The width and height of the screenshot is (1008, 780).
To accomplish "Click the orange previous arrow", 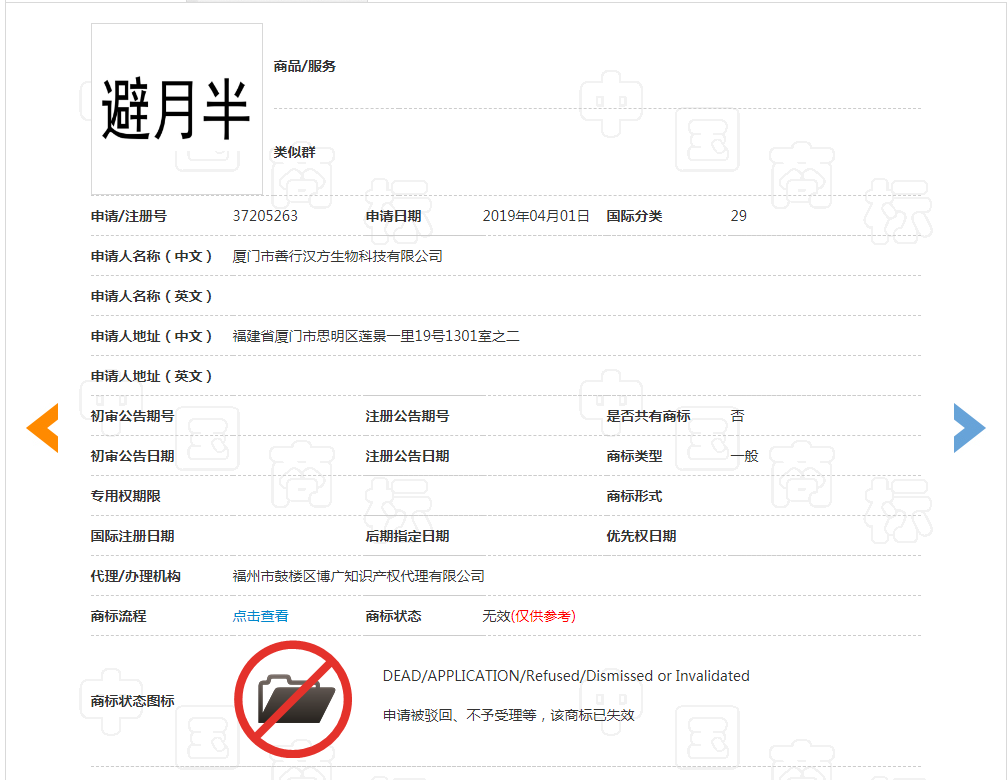I will point(43,429).
